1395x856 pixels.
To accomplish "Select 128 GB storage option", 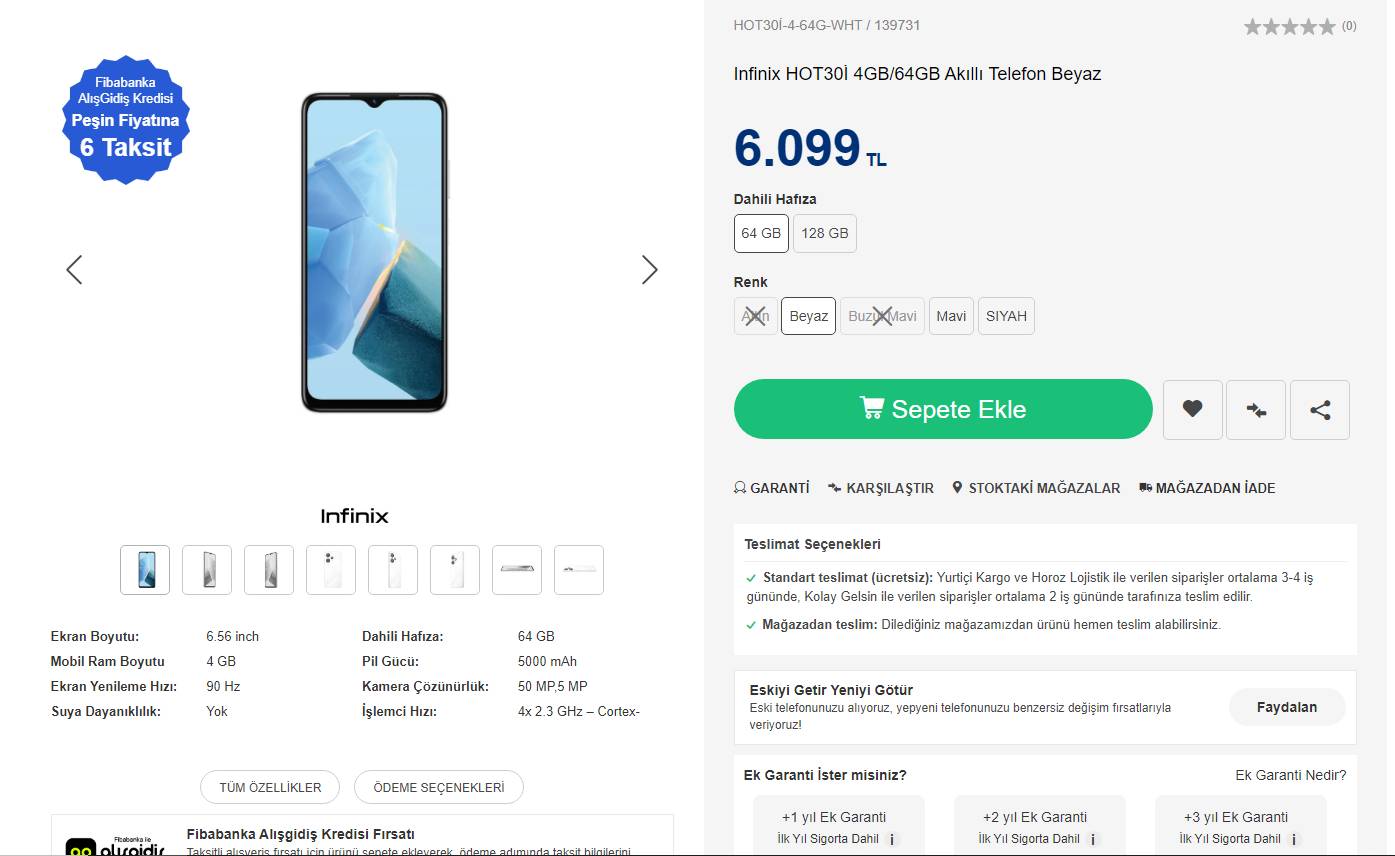I will tap(825, 233).
